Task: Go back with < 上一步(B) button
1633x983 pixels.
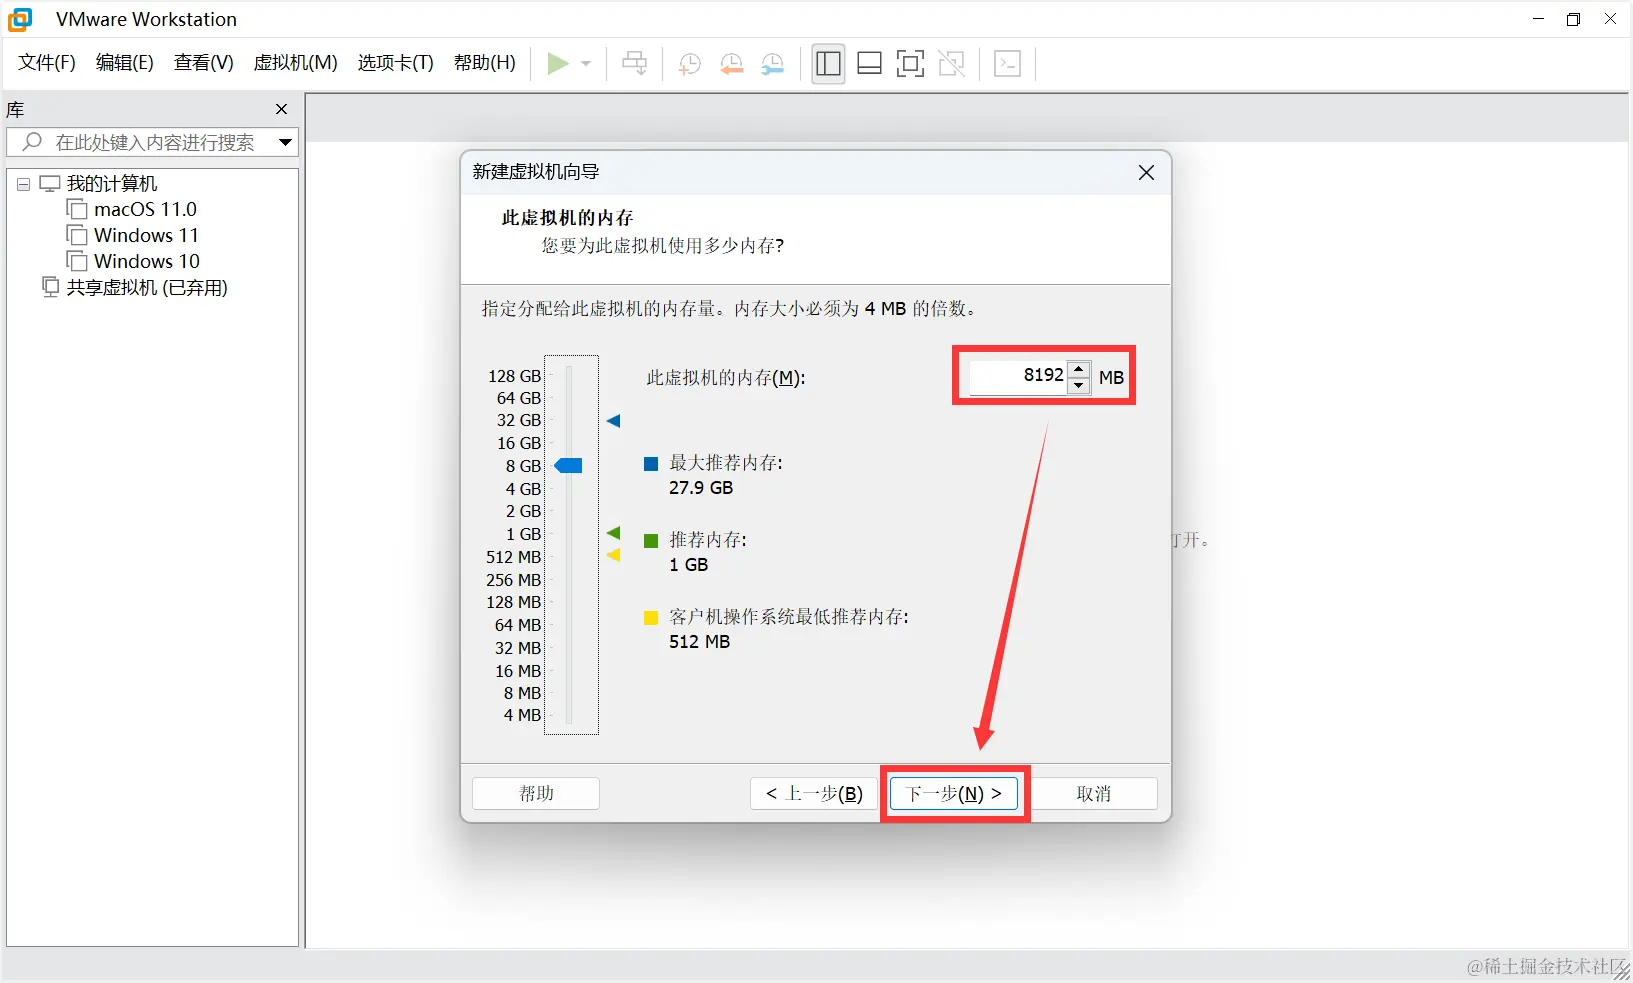Action: tap(814, 794)
